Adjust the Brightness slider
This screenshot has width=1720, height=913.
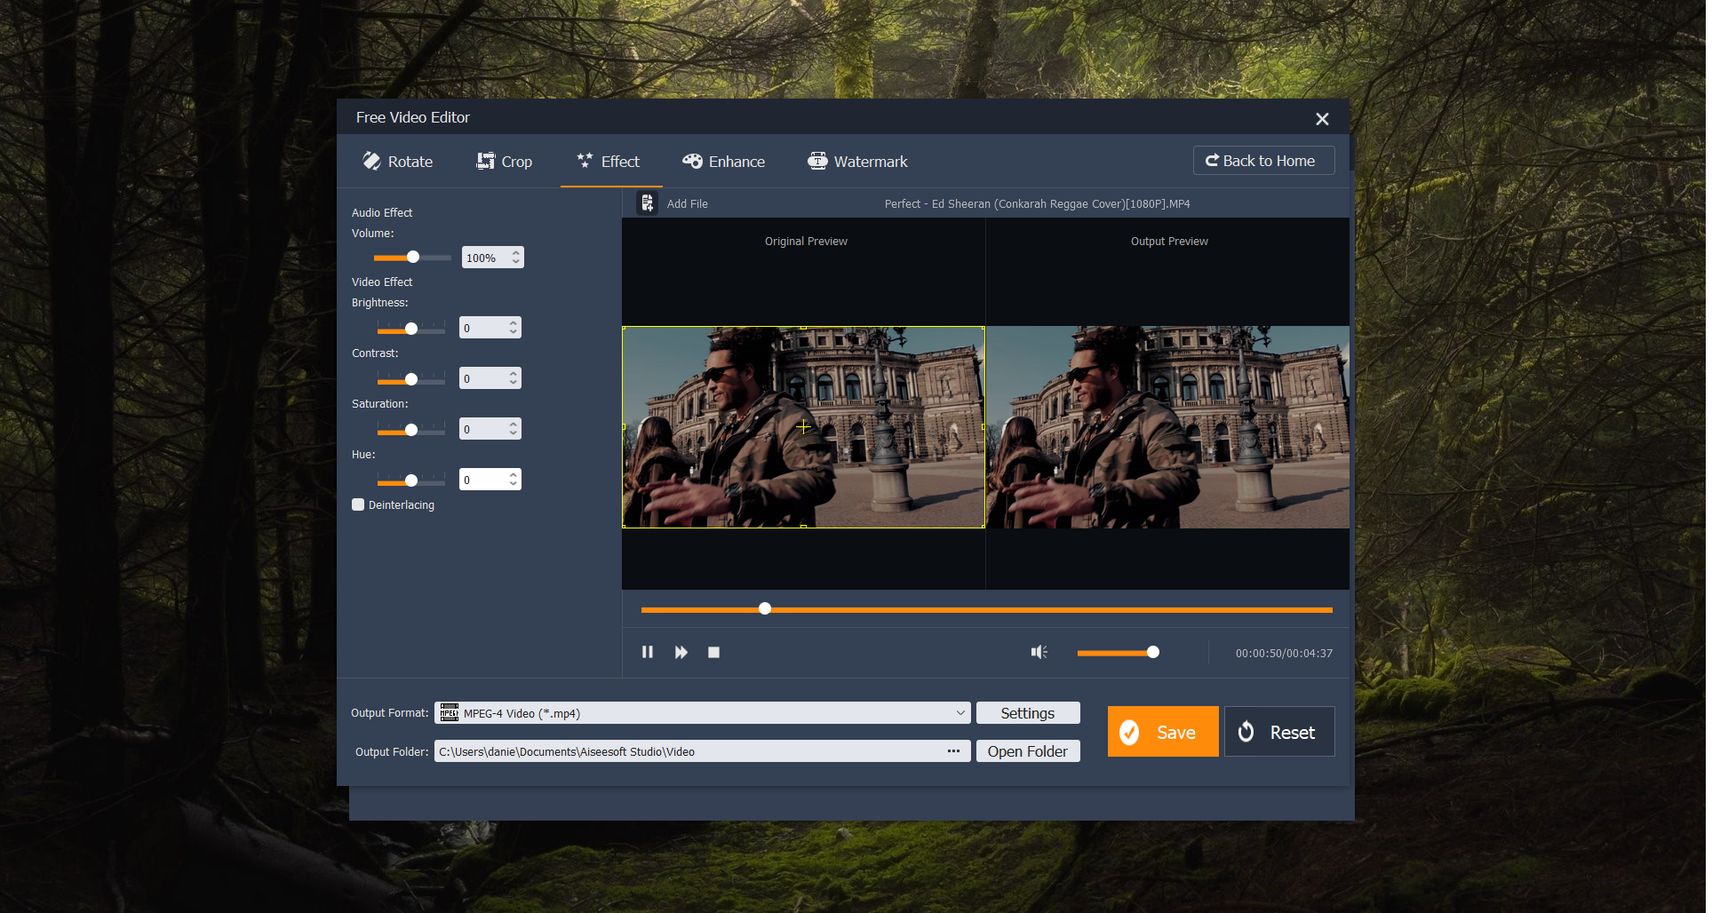411,328
